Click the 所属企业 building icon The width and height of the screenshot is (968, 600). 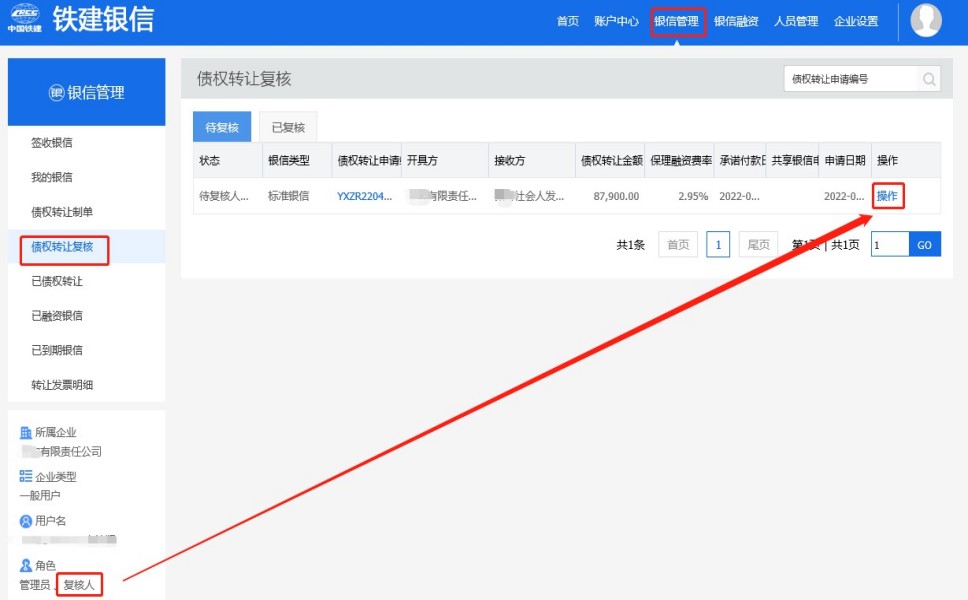[26, 433]
